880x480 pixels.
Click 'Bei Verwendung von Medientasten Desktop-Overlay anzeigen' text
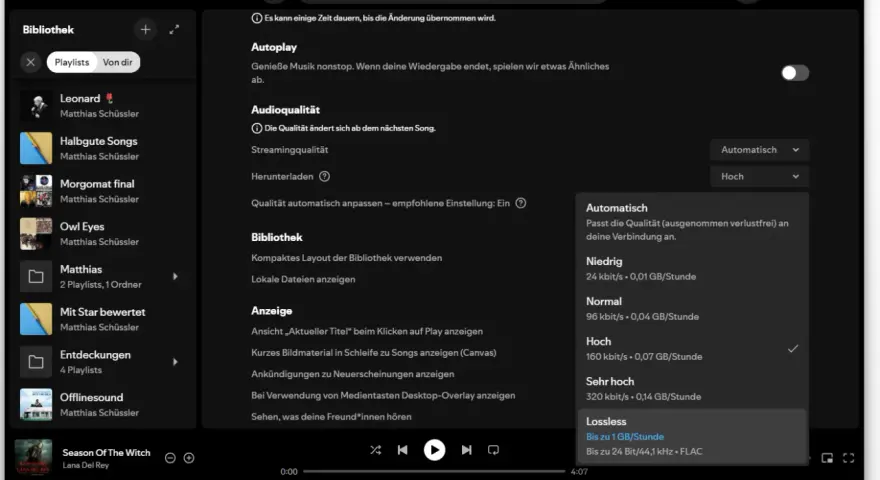(x=383, y=395)
